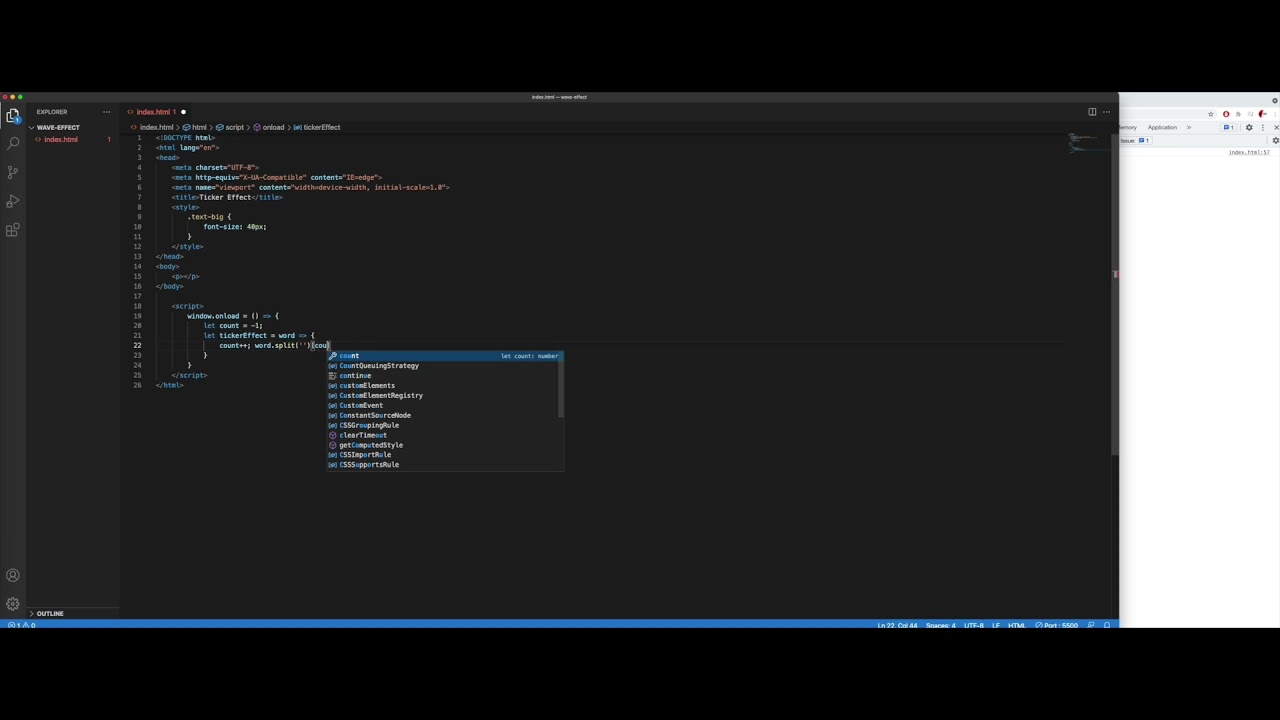
Task: Open the Explorer view in activity bar
Action: [x=13, y=115]
